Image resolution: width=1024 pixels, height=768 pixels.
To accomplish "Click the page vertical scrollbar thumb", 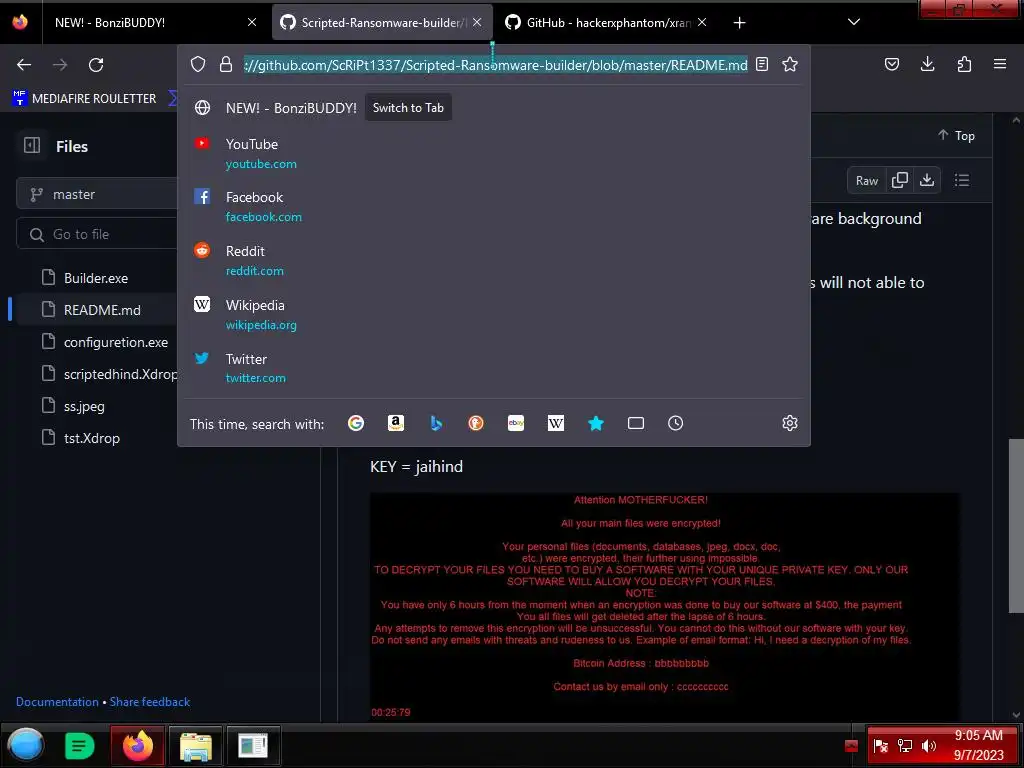I will 1016,526.
